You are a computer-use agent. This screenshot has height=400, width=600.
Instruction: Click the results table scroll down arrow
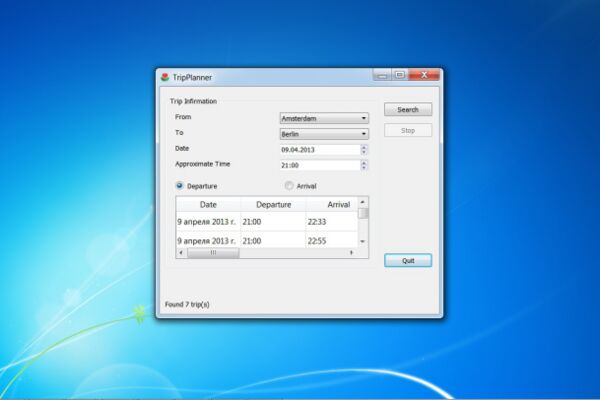tap(363, 242)
